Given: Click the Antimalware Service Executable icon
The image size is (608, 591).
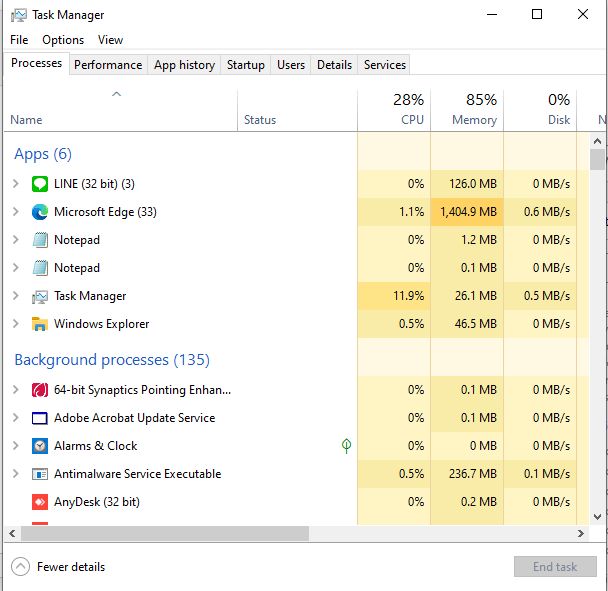Looking at the screenshot, I should coord(40,474).
